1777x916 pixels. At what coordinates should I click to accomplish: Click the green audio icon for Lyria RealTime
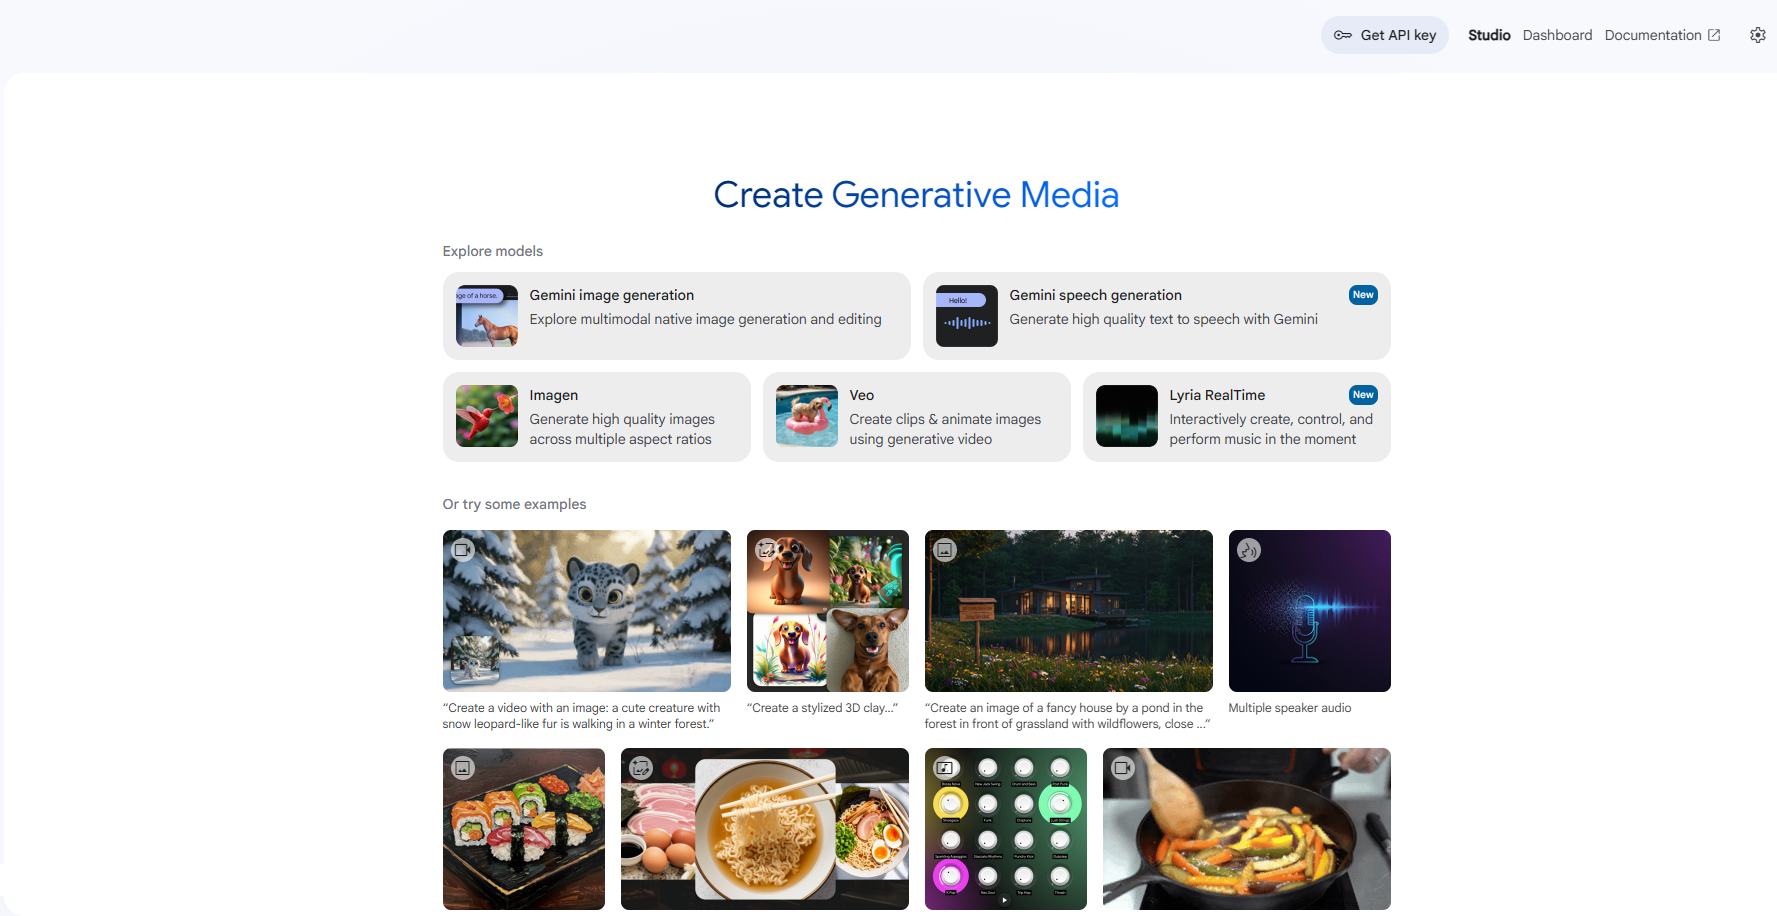tap(1127, 416)
